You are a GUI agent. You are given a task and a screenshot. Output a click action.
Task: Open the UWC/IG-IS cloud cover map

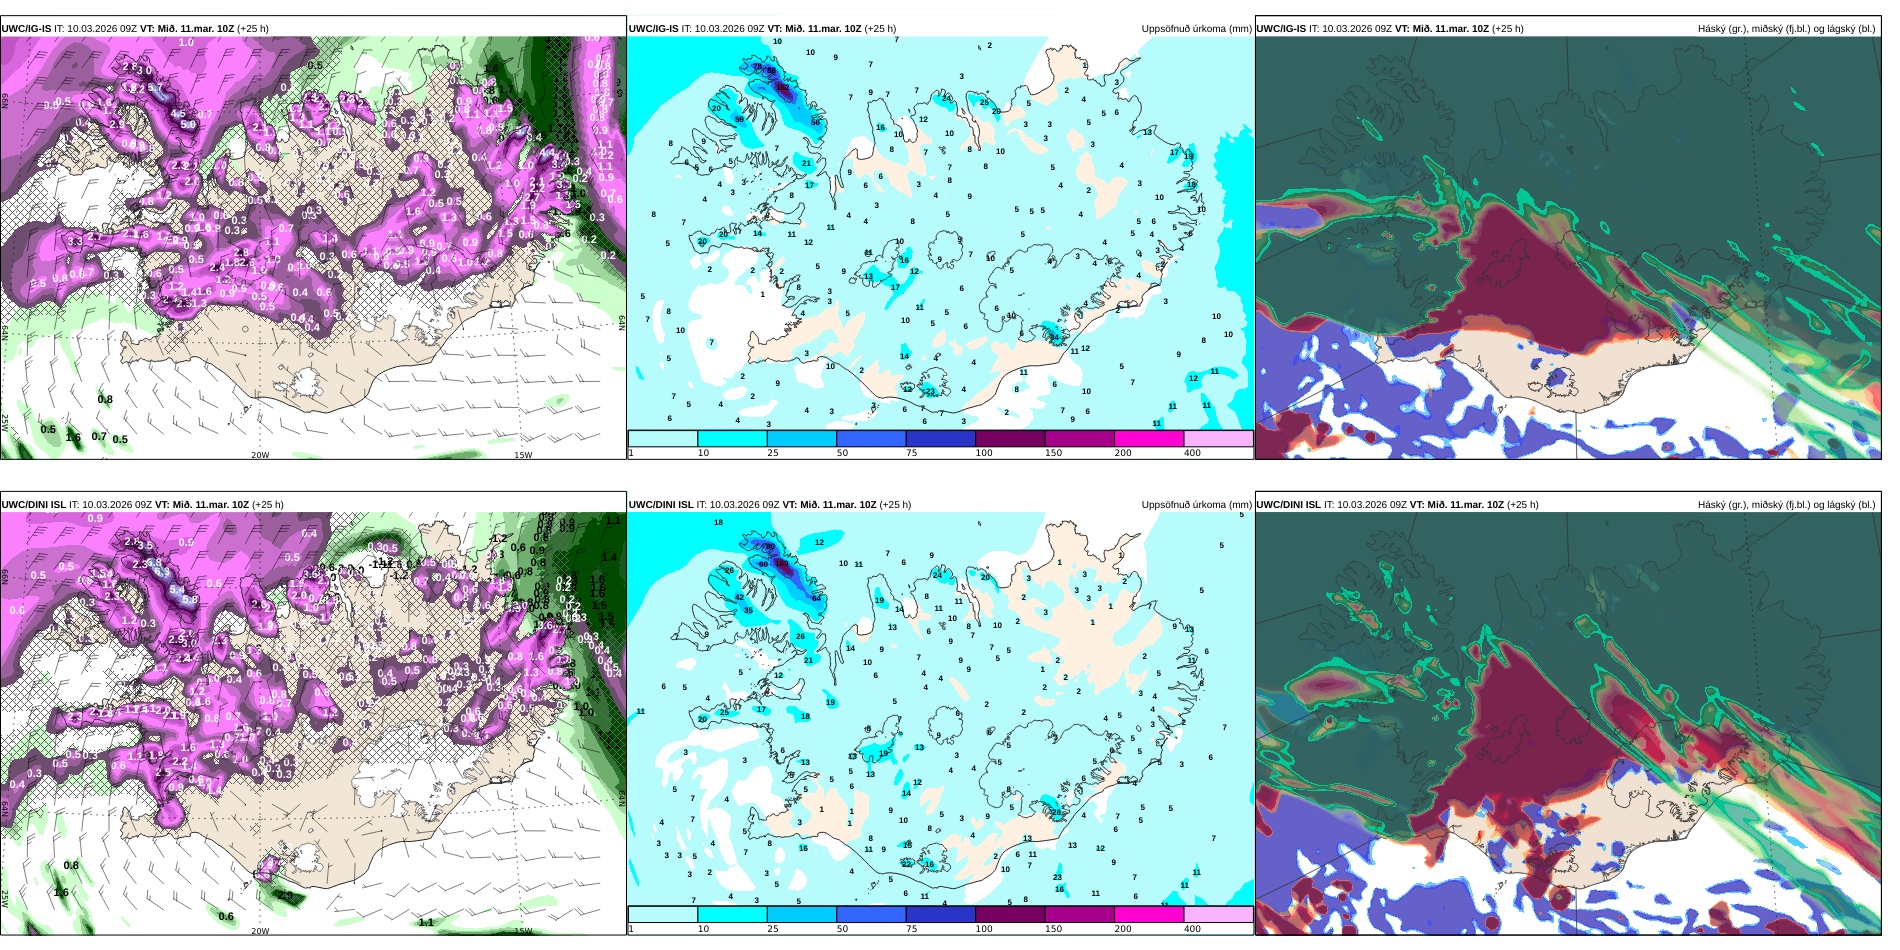(x=1568, y=248)
